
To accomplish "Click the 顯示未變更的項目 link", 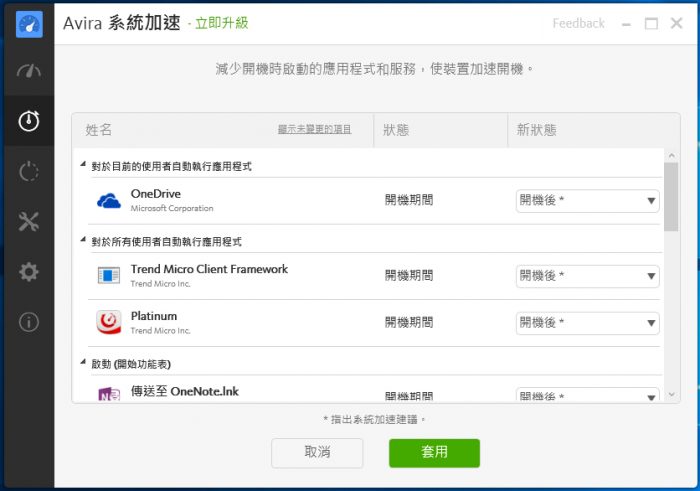I will (x=314, y=129).
